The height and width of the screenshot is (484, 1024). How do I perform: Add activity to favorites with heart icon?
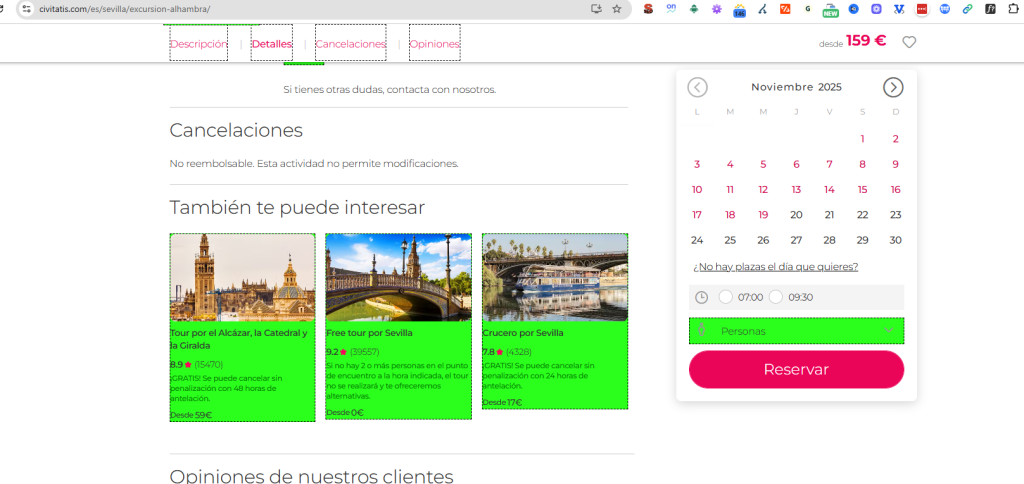909,42
